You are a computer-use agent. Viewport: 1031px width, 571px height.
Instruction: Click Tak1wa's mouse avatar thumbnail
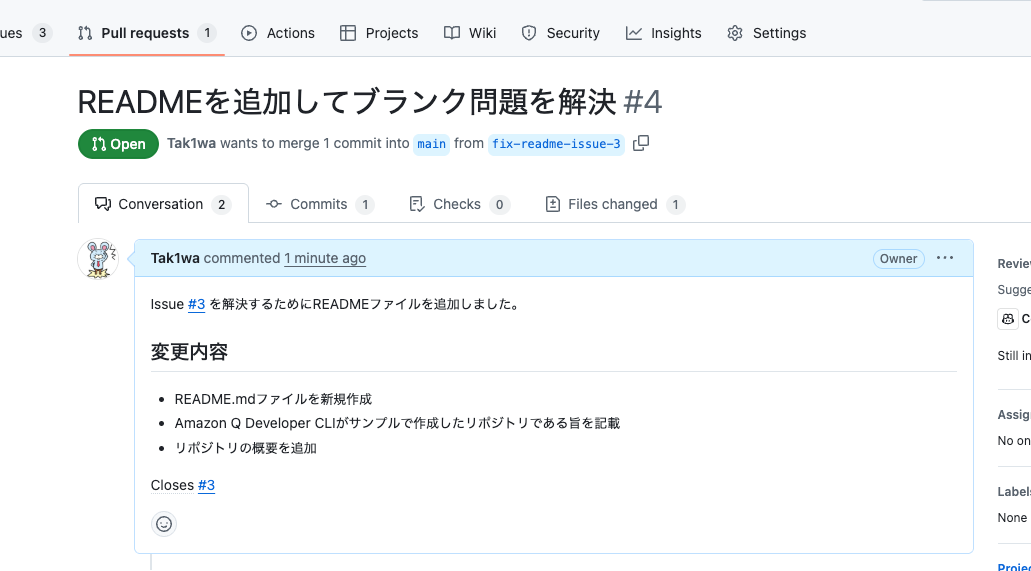click(98, 260)
